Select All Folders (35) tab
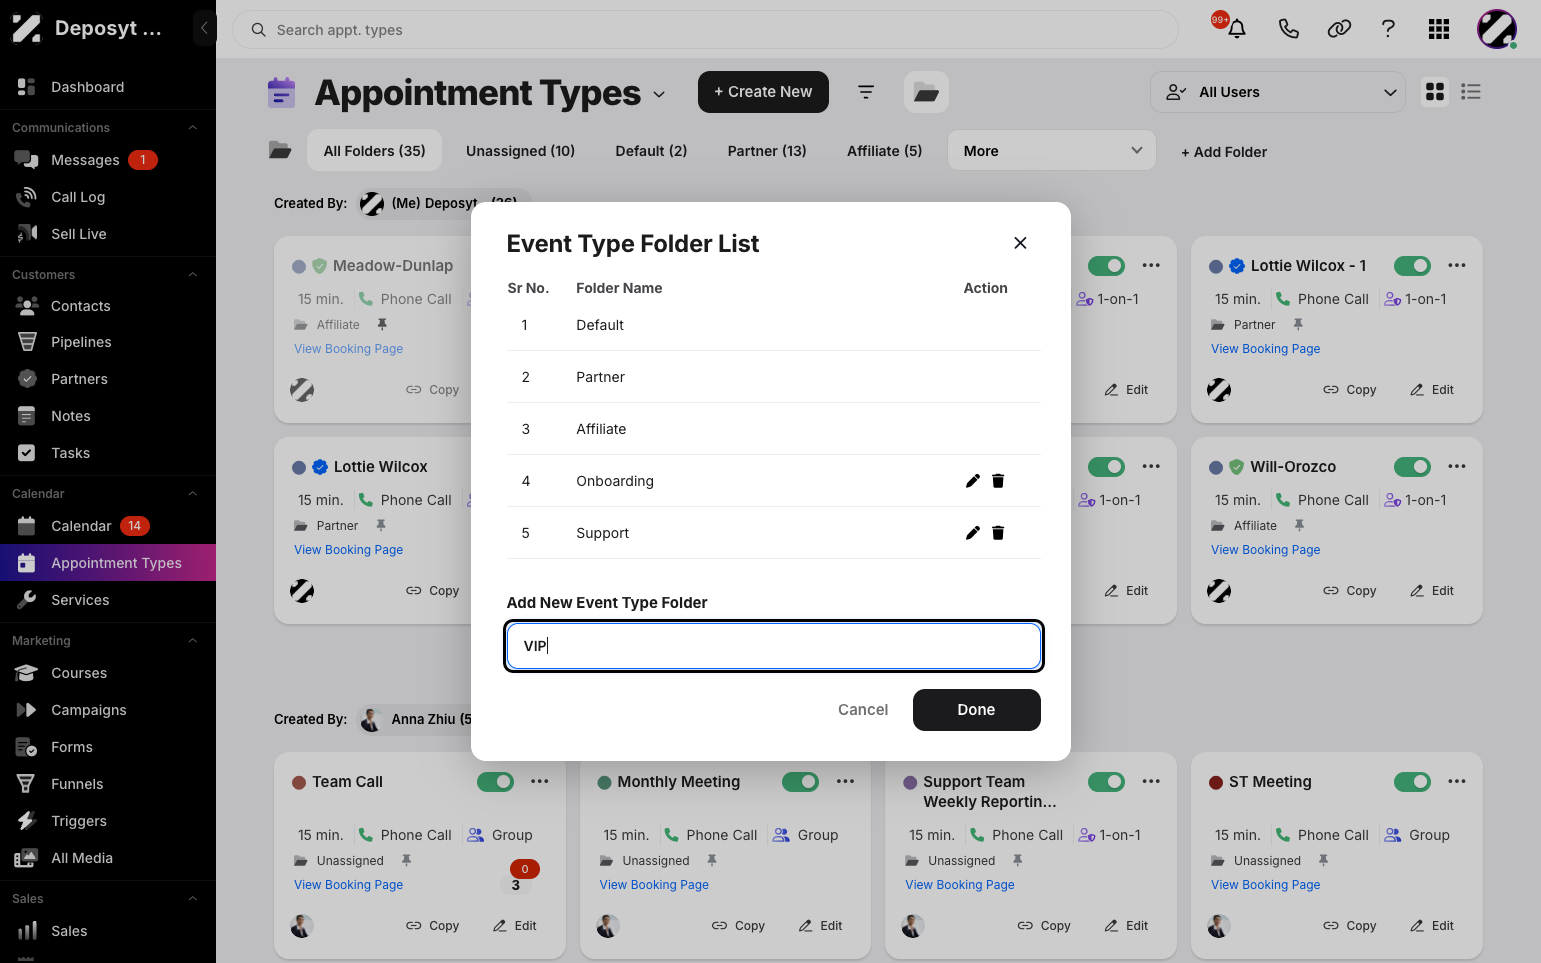Screen dimensions: 1541x963 click(375, 151)
